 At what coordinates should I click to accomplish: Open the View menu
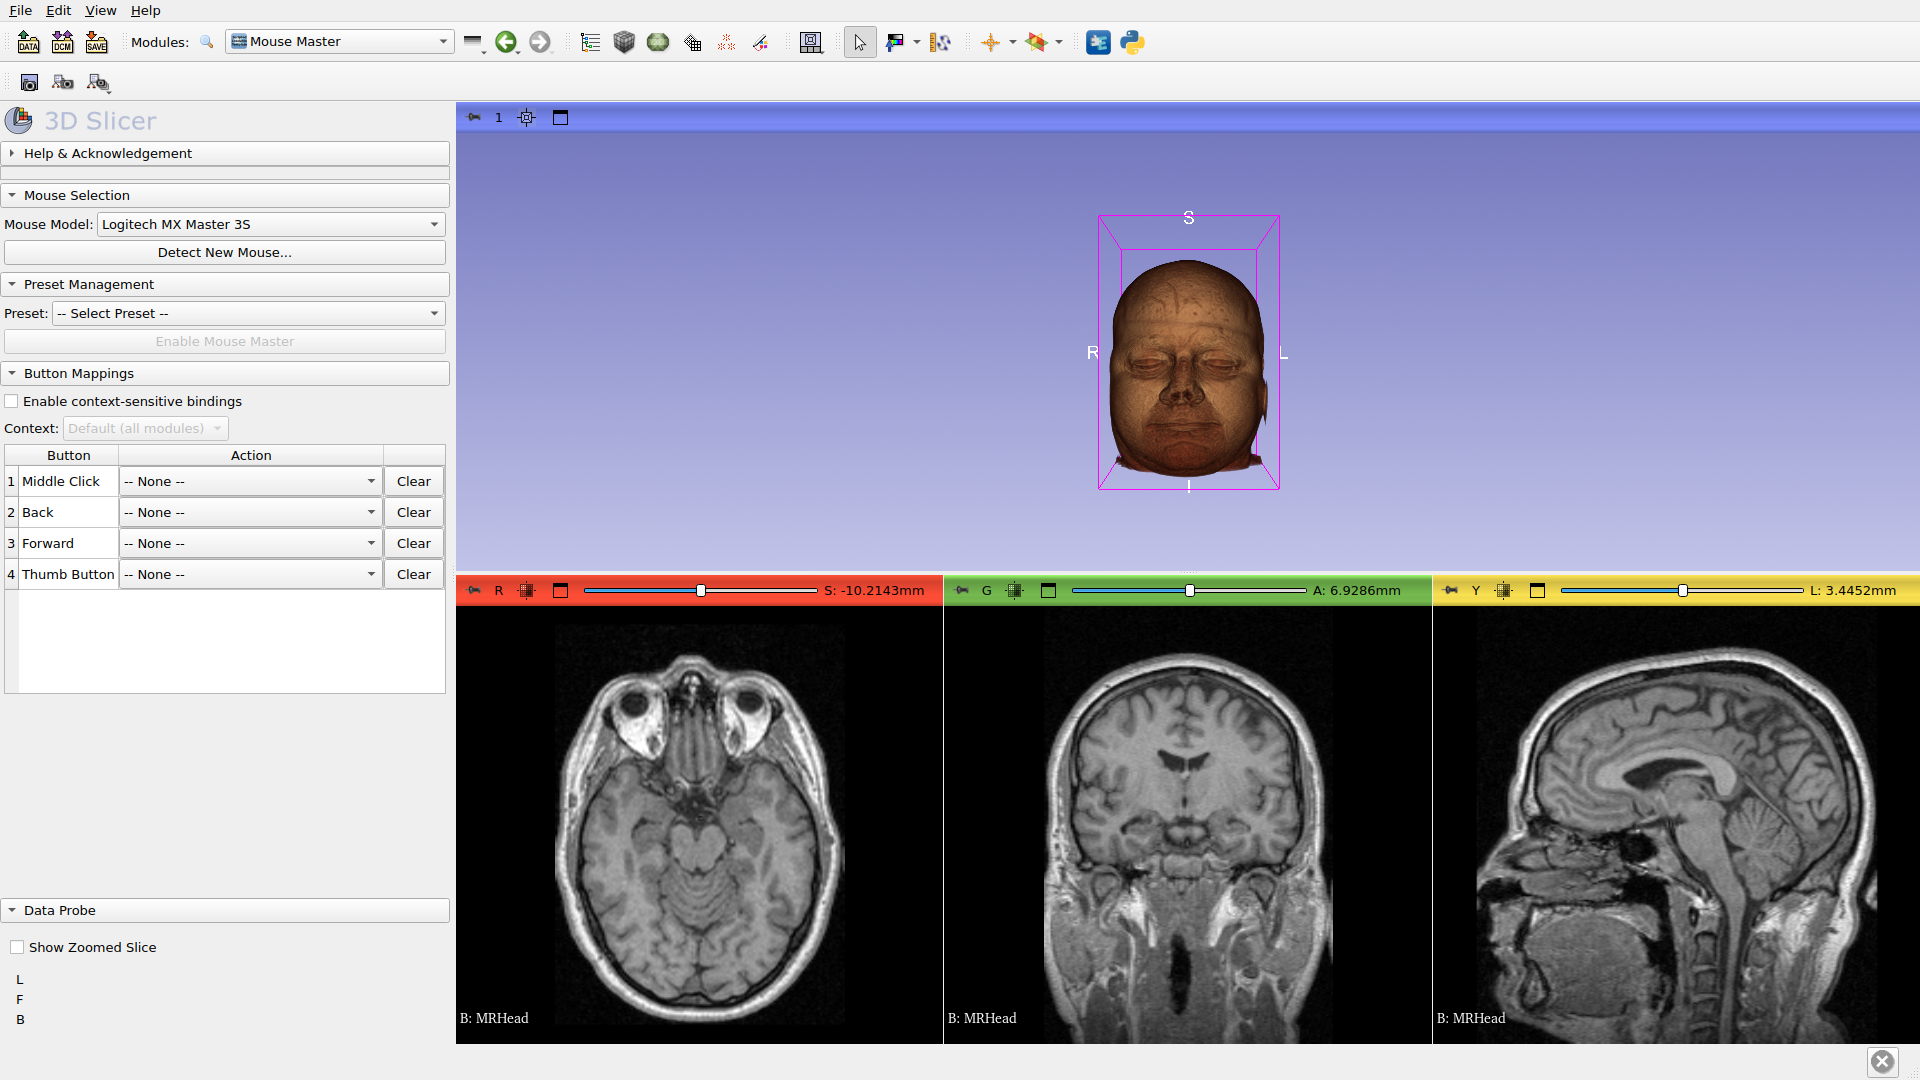coord(100,10)
